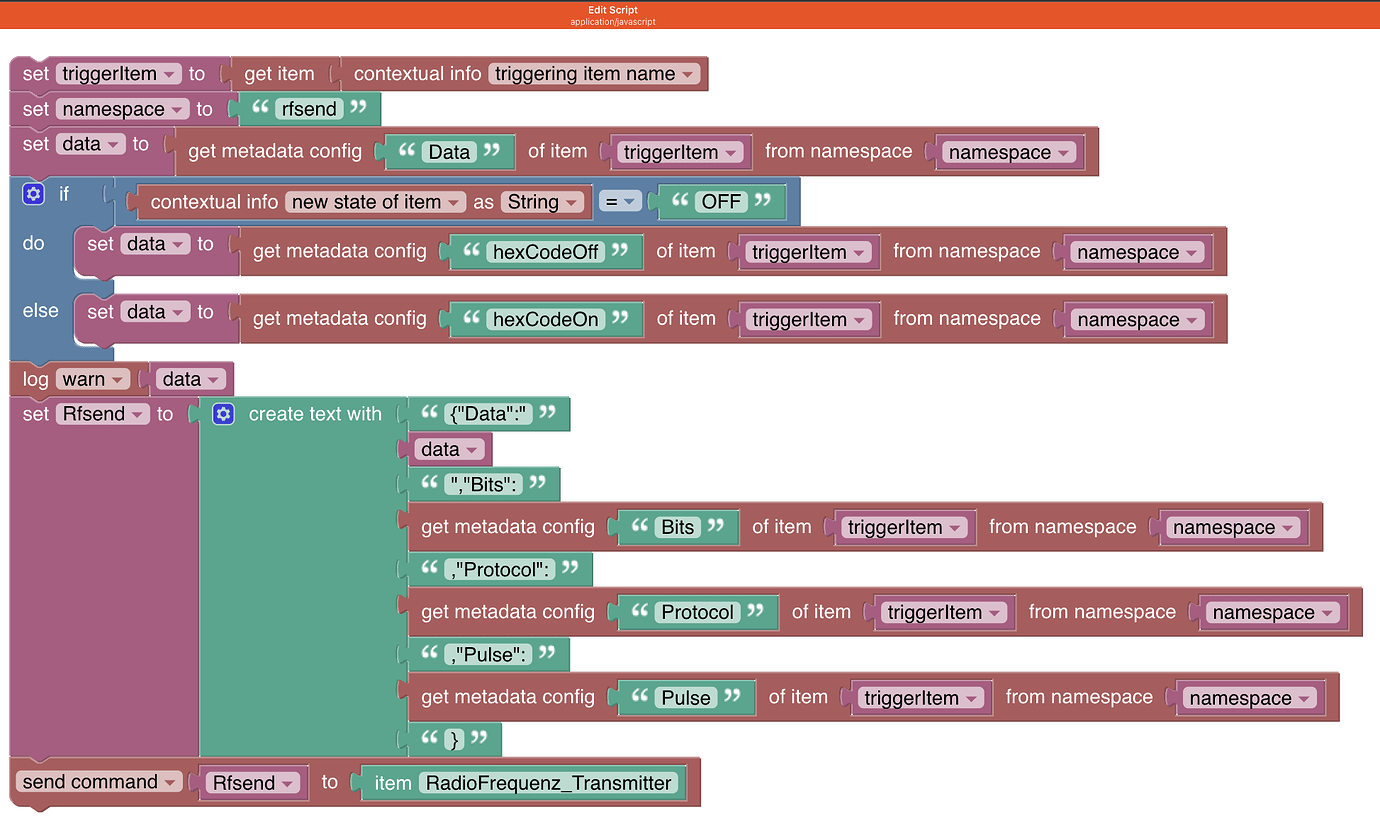Edit the 'hexCodeOn' metadata config key
Image resolution: width=1380 pixels, height=822 pixels.
545,319
